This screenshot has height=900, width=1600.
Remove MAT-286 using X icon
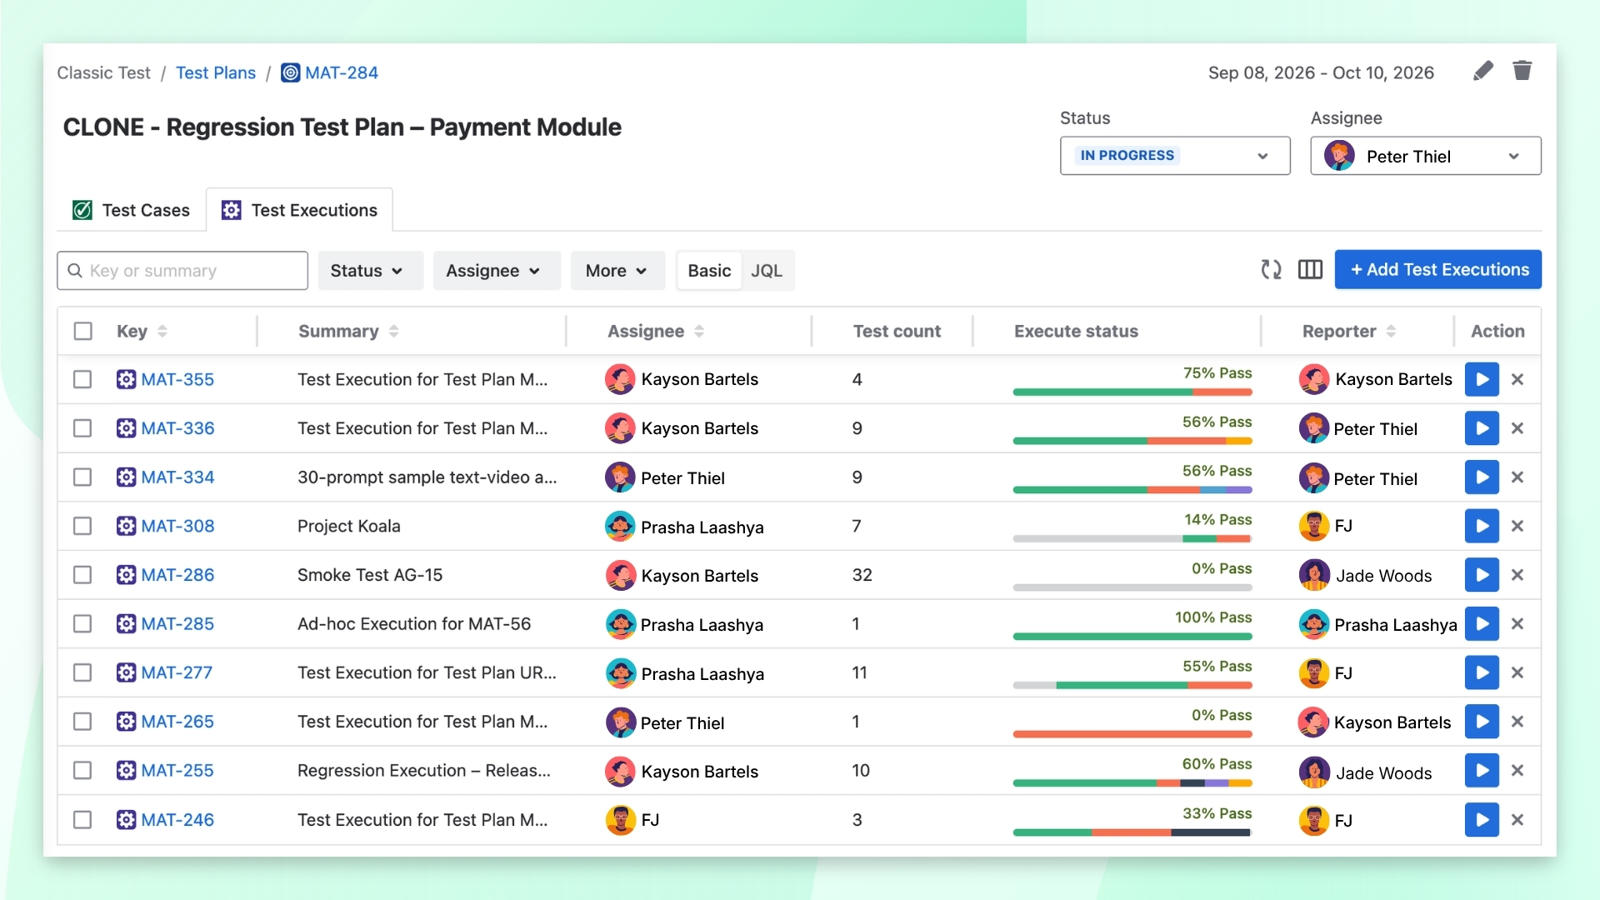(x=1517, y=575)
